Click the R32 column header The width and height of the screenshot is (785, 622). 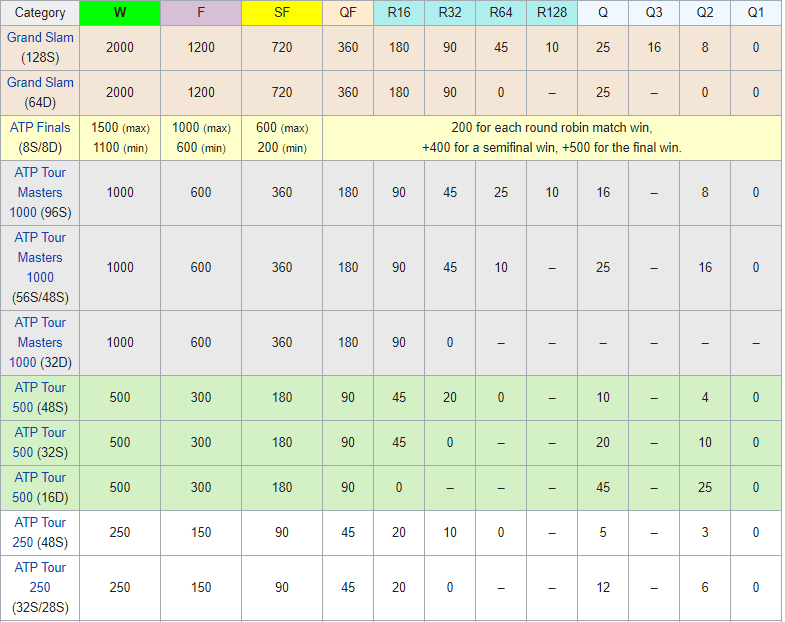(450, 13)
